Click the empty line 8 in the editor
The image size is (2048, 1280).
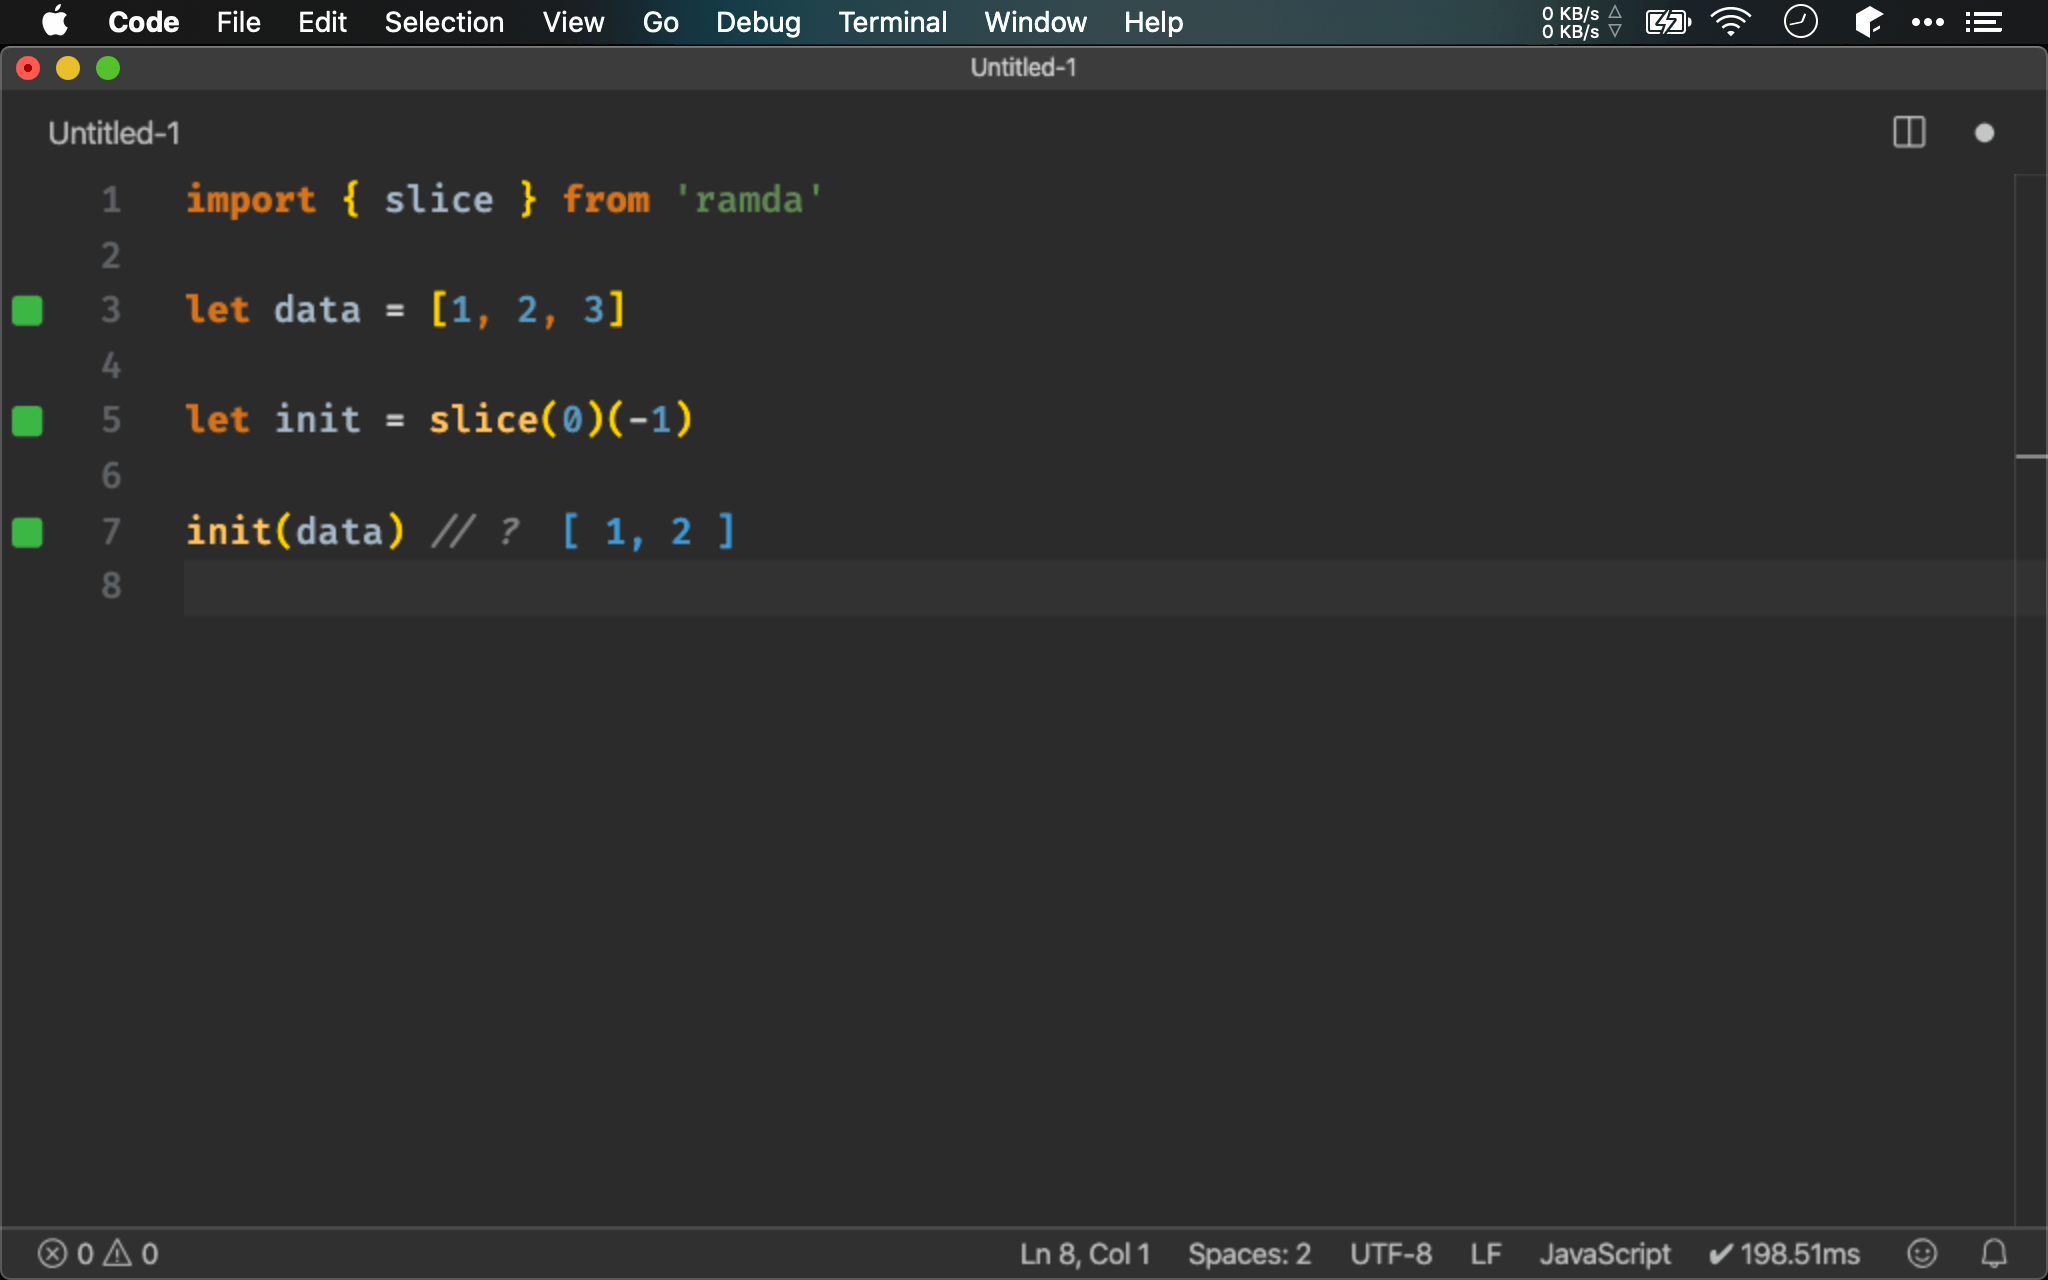(1098, 587)
